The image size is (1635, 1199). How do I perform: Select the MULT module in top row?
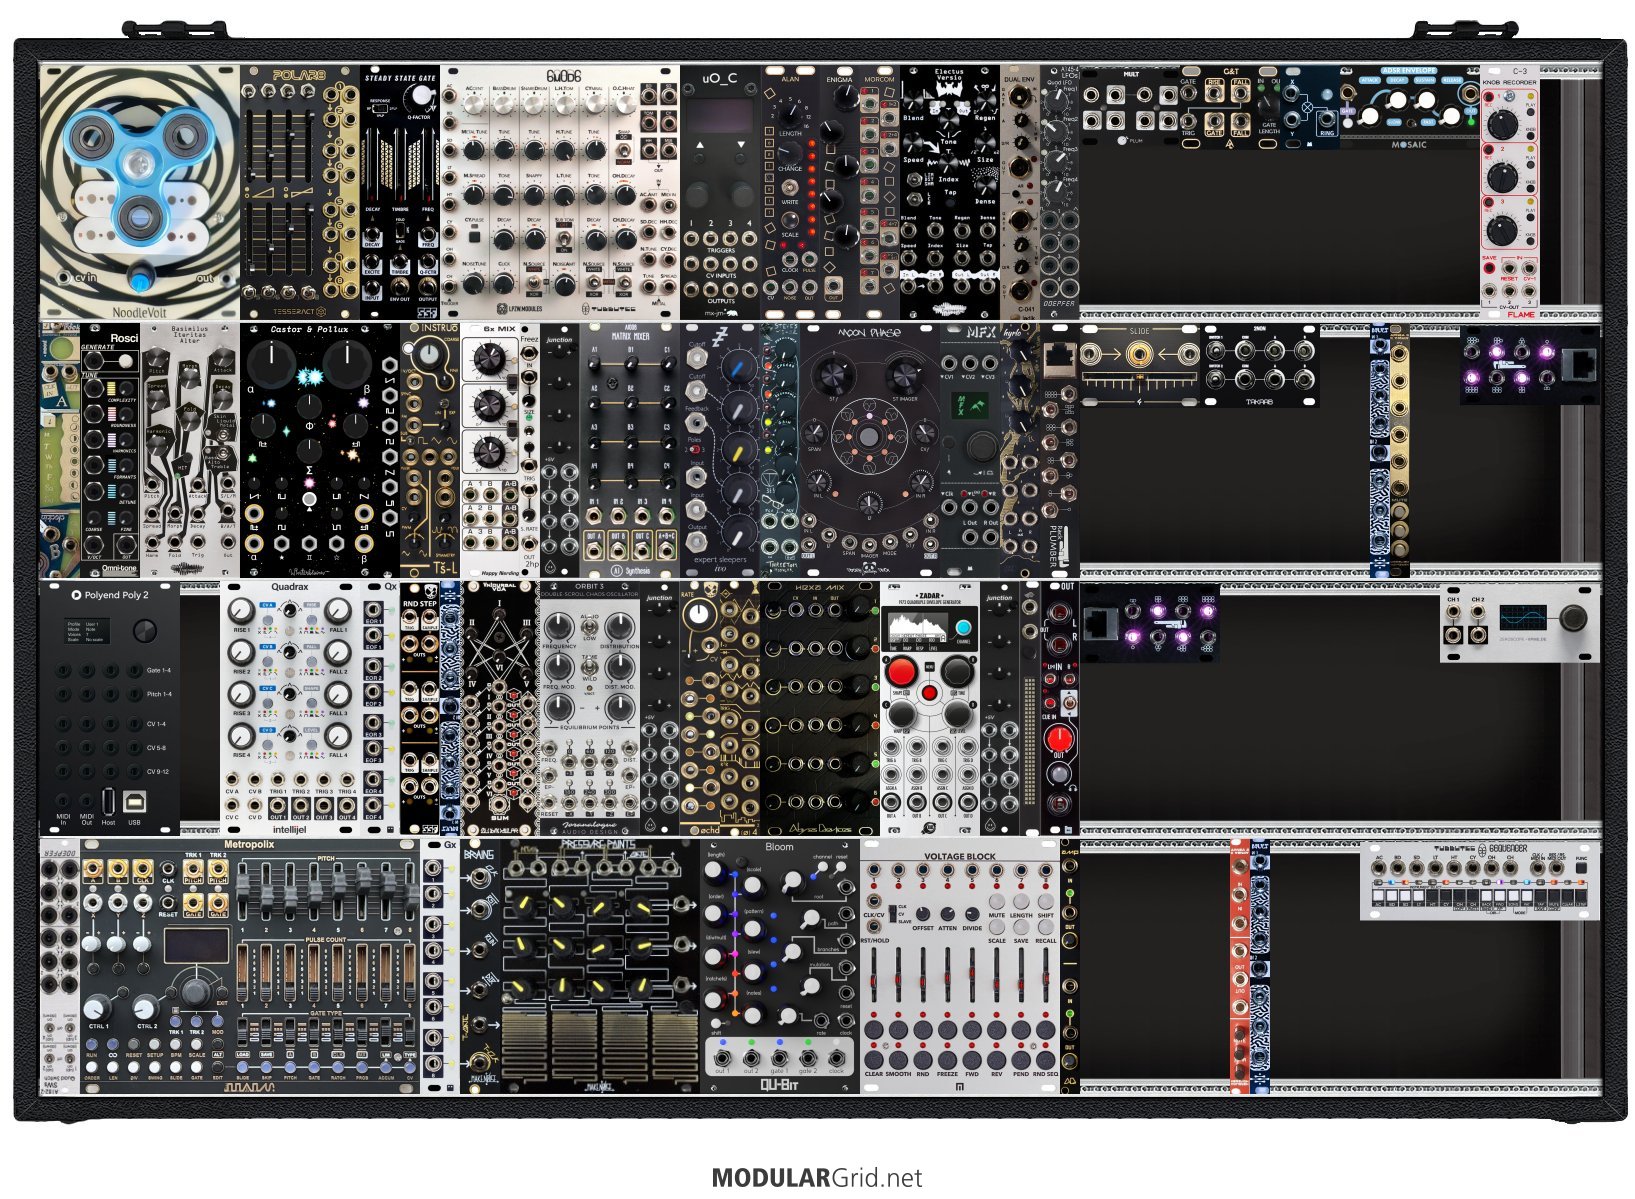tap(1130, 107)
